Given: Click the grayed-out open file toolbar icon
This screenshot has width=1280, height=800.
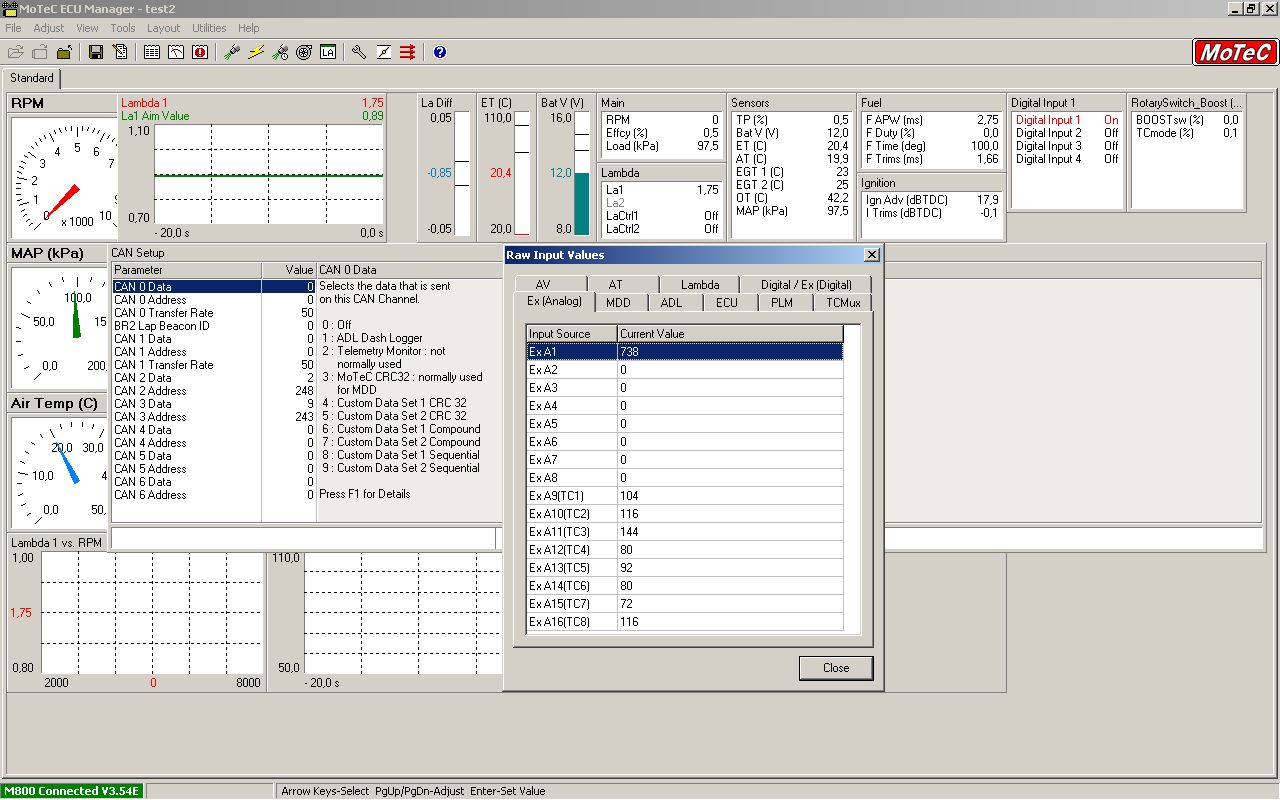Looking at the screenshot, I should pos(16,52).
